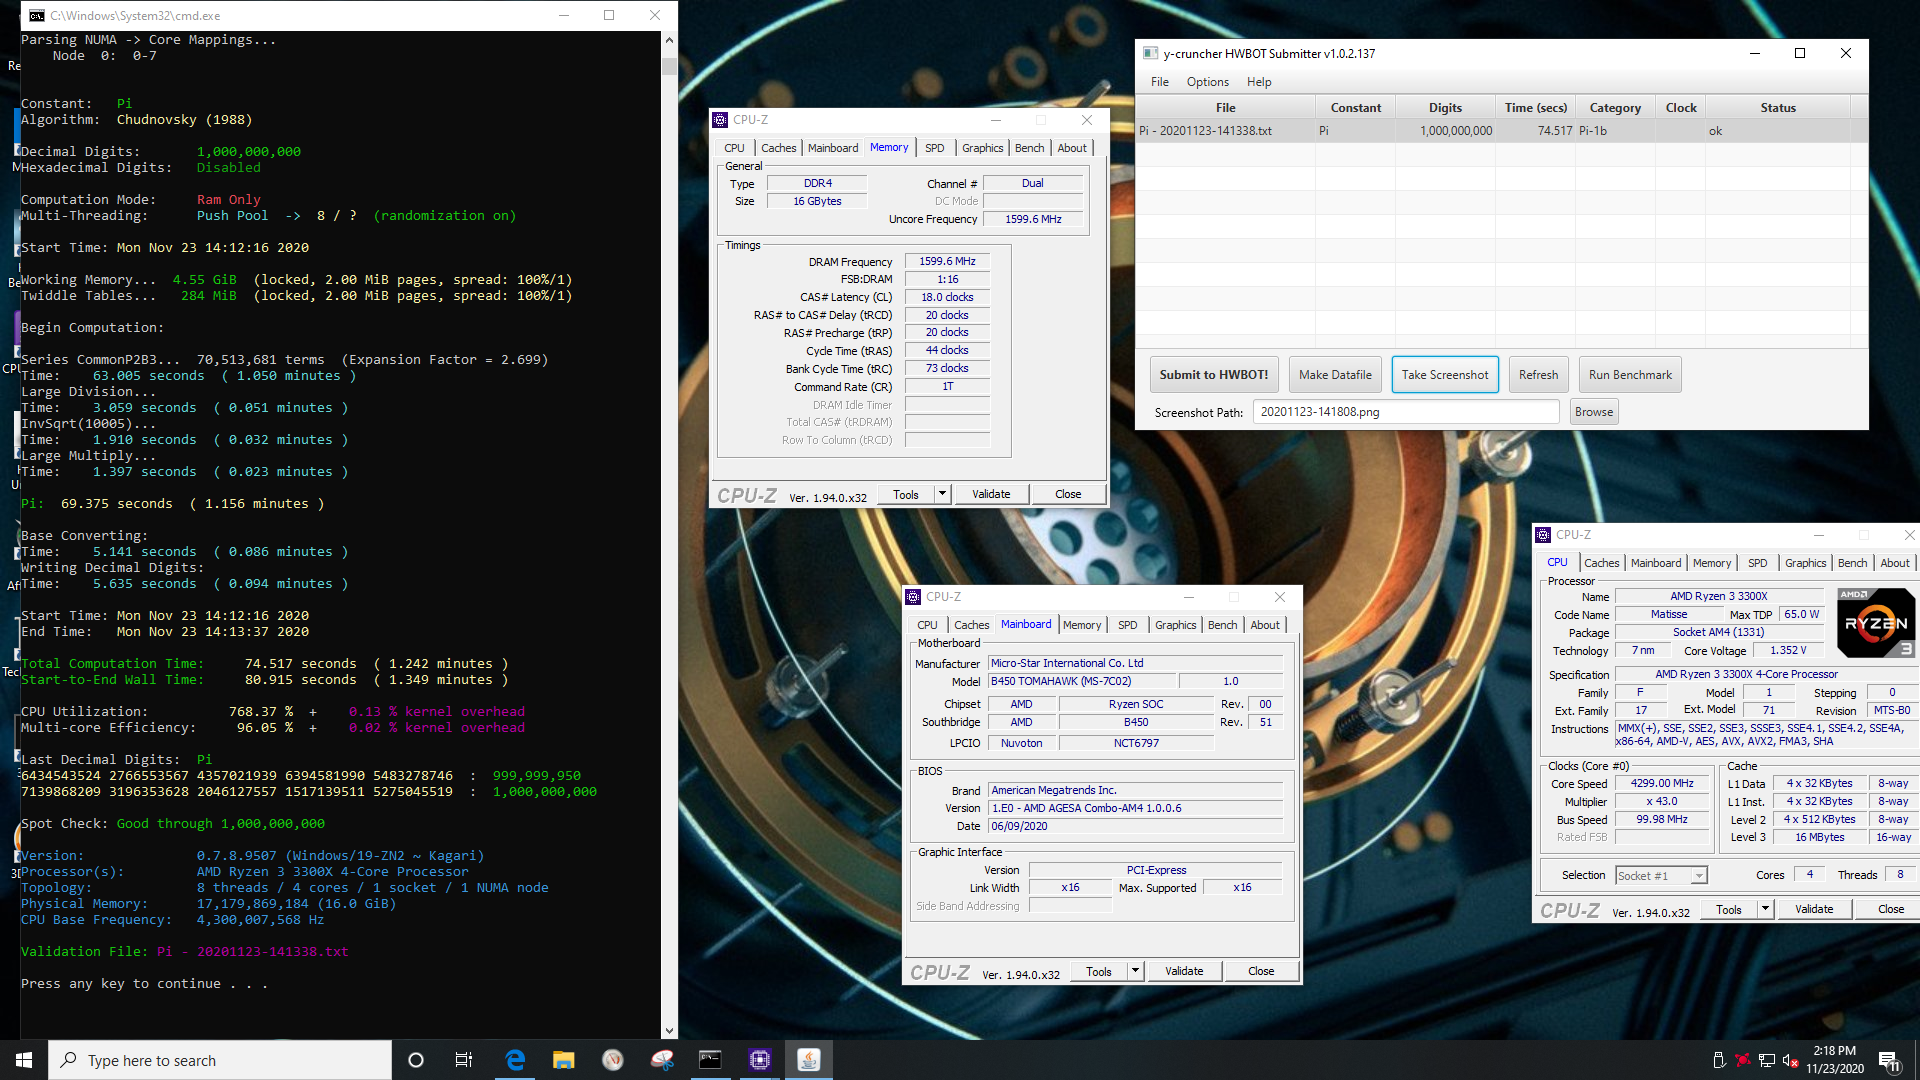Open File menu in HWBOT Submitter
The height and width of the screenshot is (1080, 1920).
pyautogui.click(x=1159, y=82)
